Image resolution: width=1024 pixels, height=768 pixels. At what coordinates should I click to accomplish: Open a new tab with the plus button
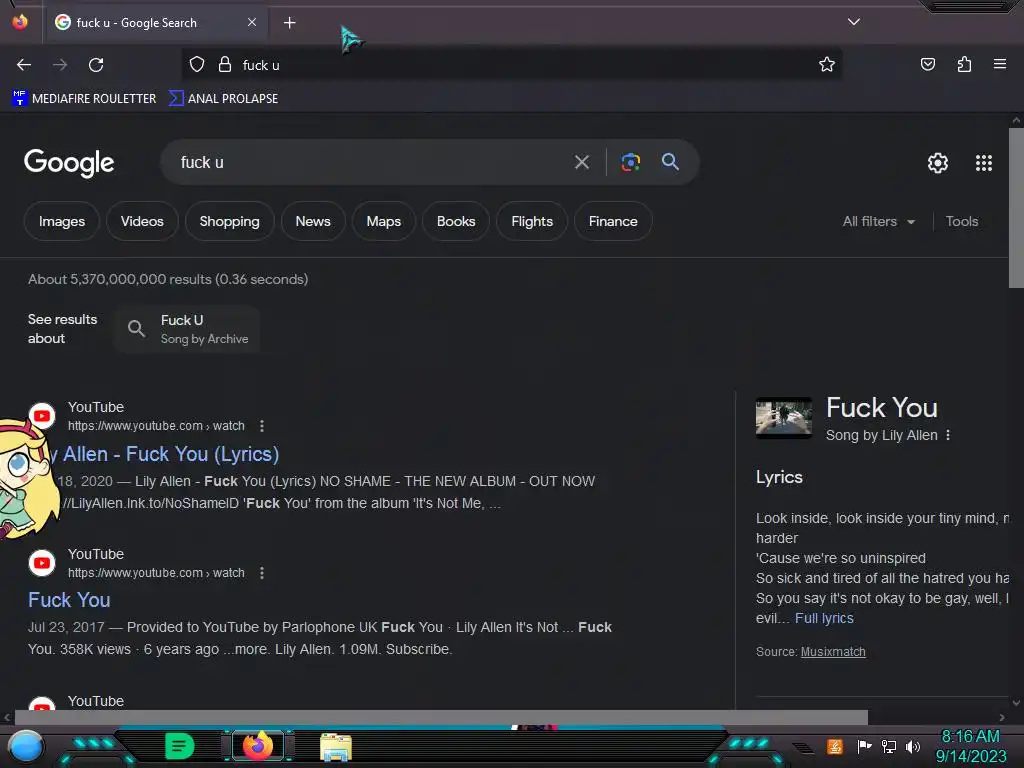pyautogui.click(x=289, y=23)
